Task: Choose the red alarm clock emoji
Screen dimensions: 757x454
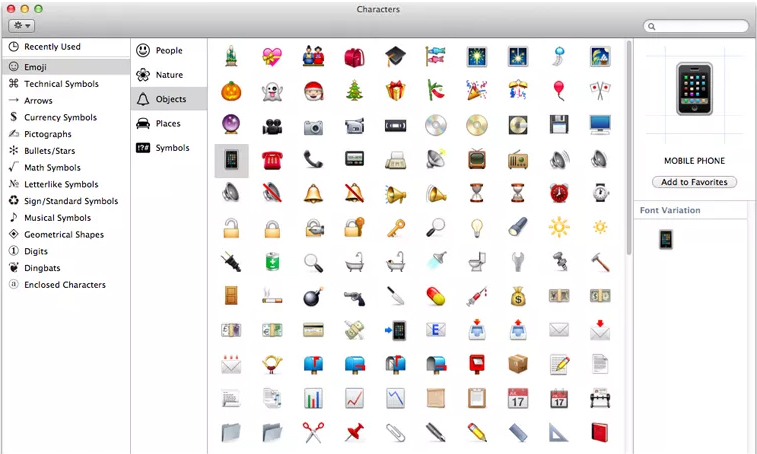Action: 559,194
